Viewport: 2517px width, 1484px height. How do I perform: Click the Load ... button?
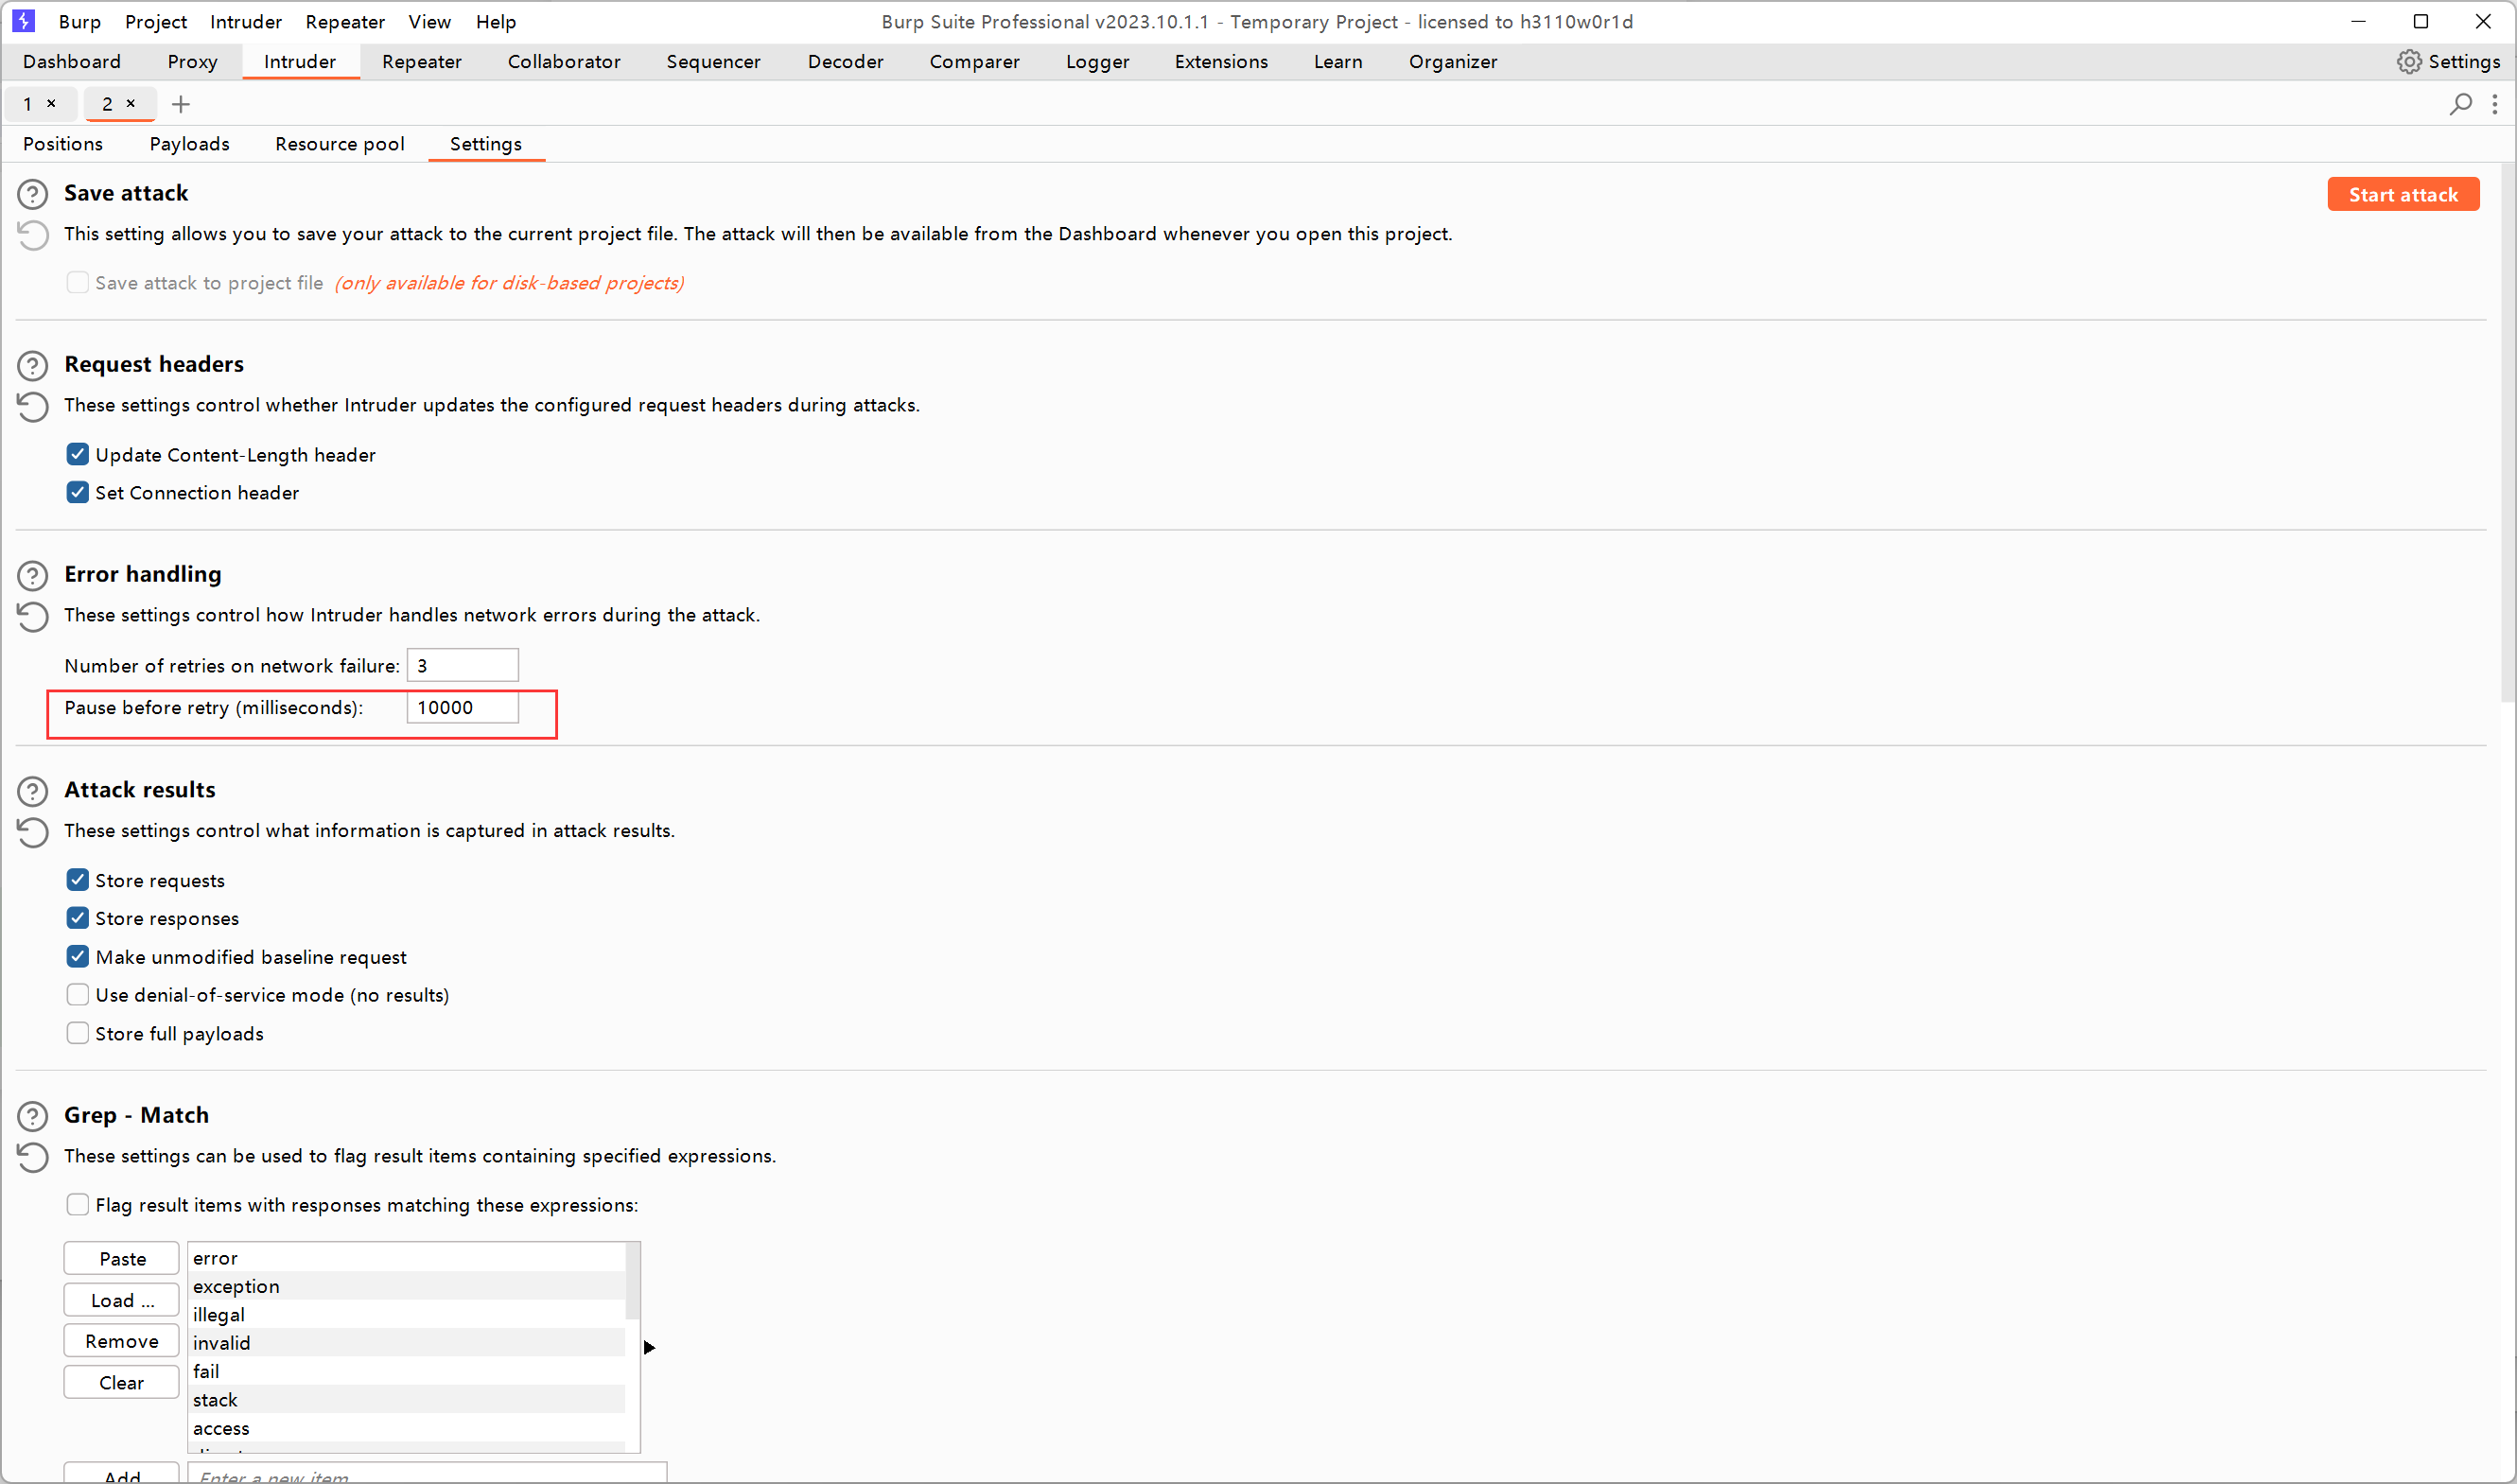[x=122, y=1301]
